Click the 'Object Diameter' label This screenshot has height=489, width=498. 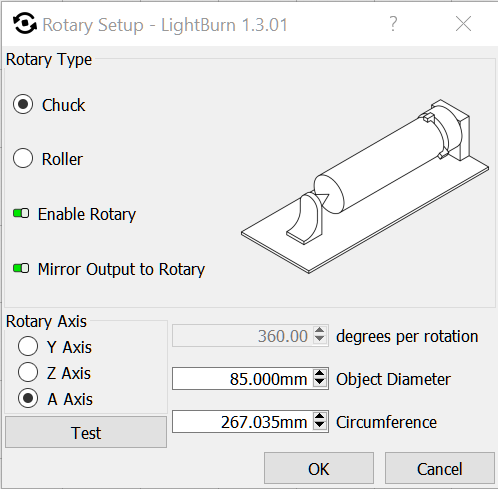pos(393,379)
